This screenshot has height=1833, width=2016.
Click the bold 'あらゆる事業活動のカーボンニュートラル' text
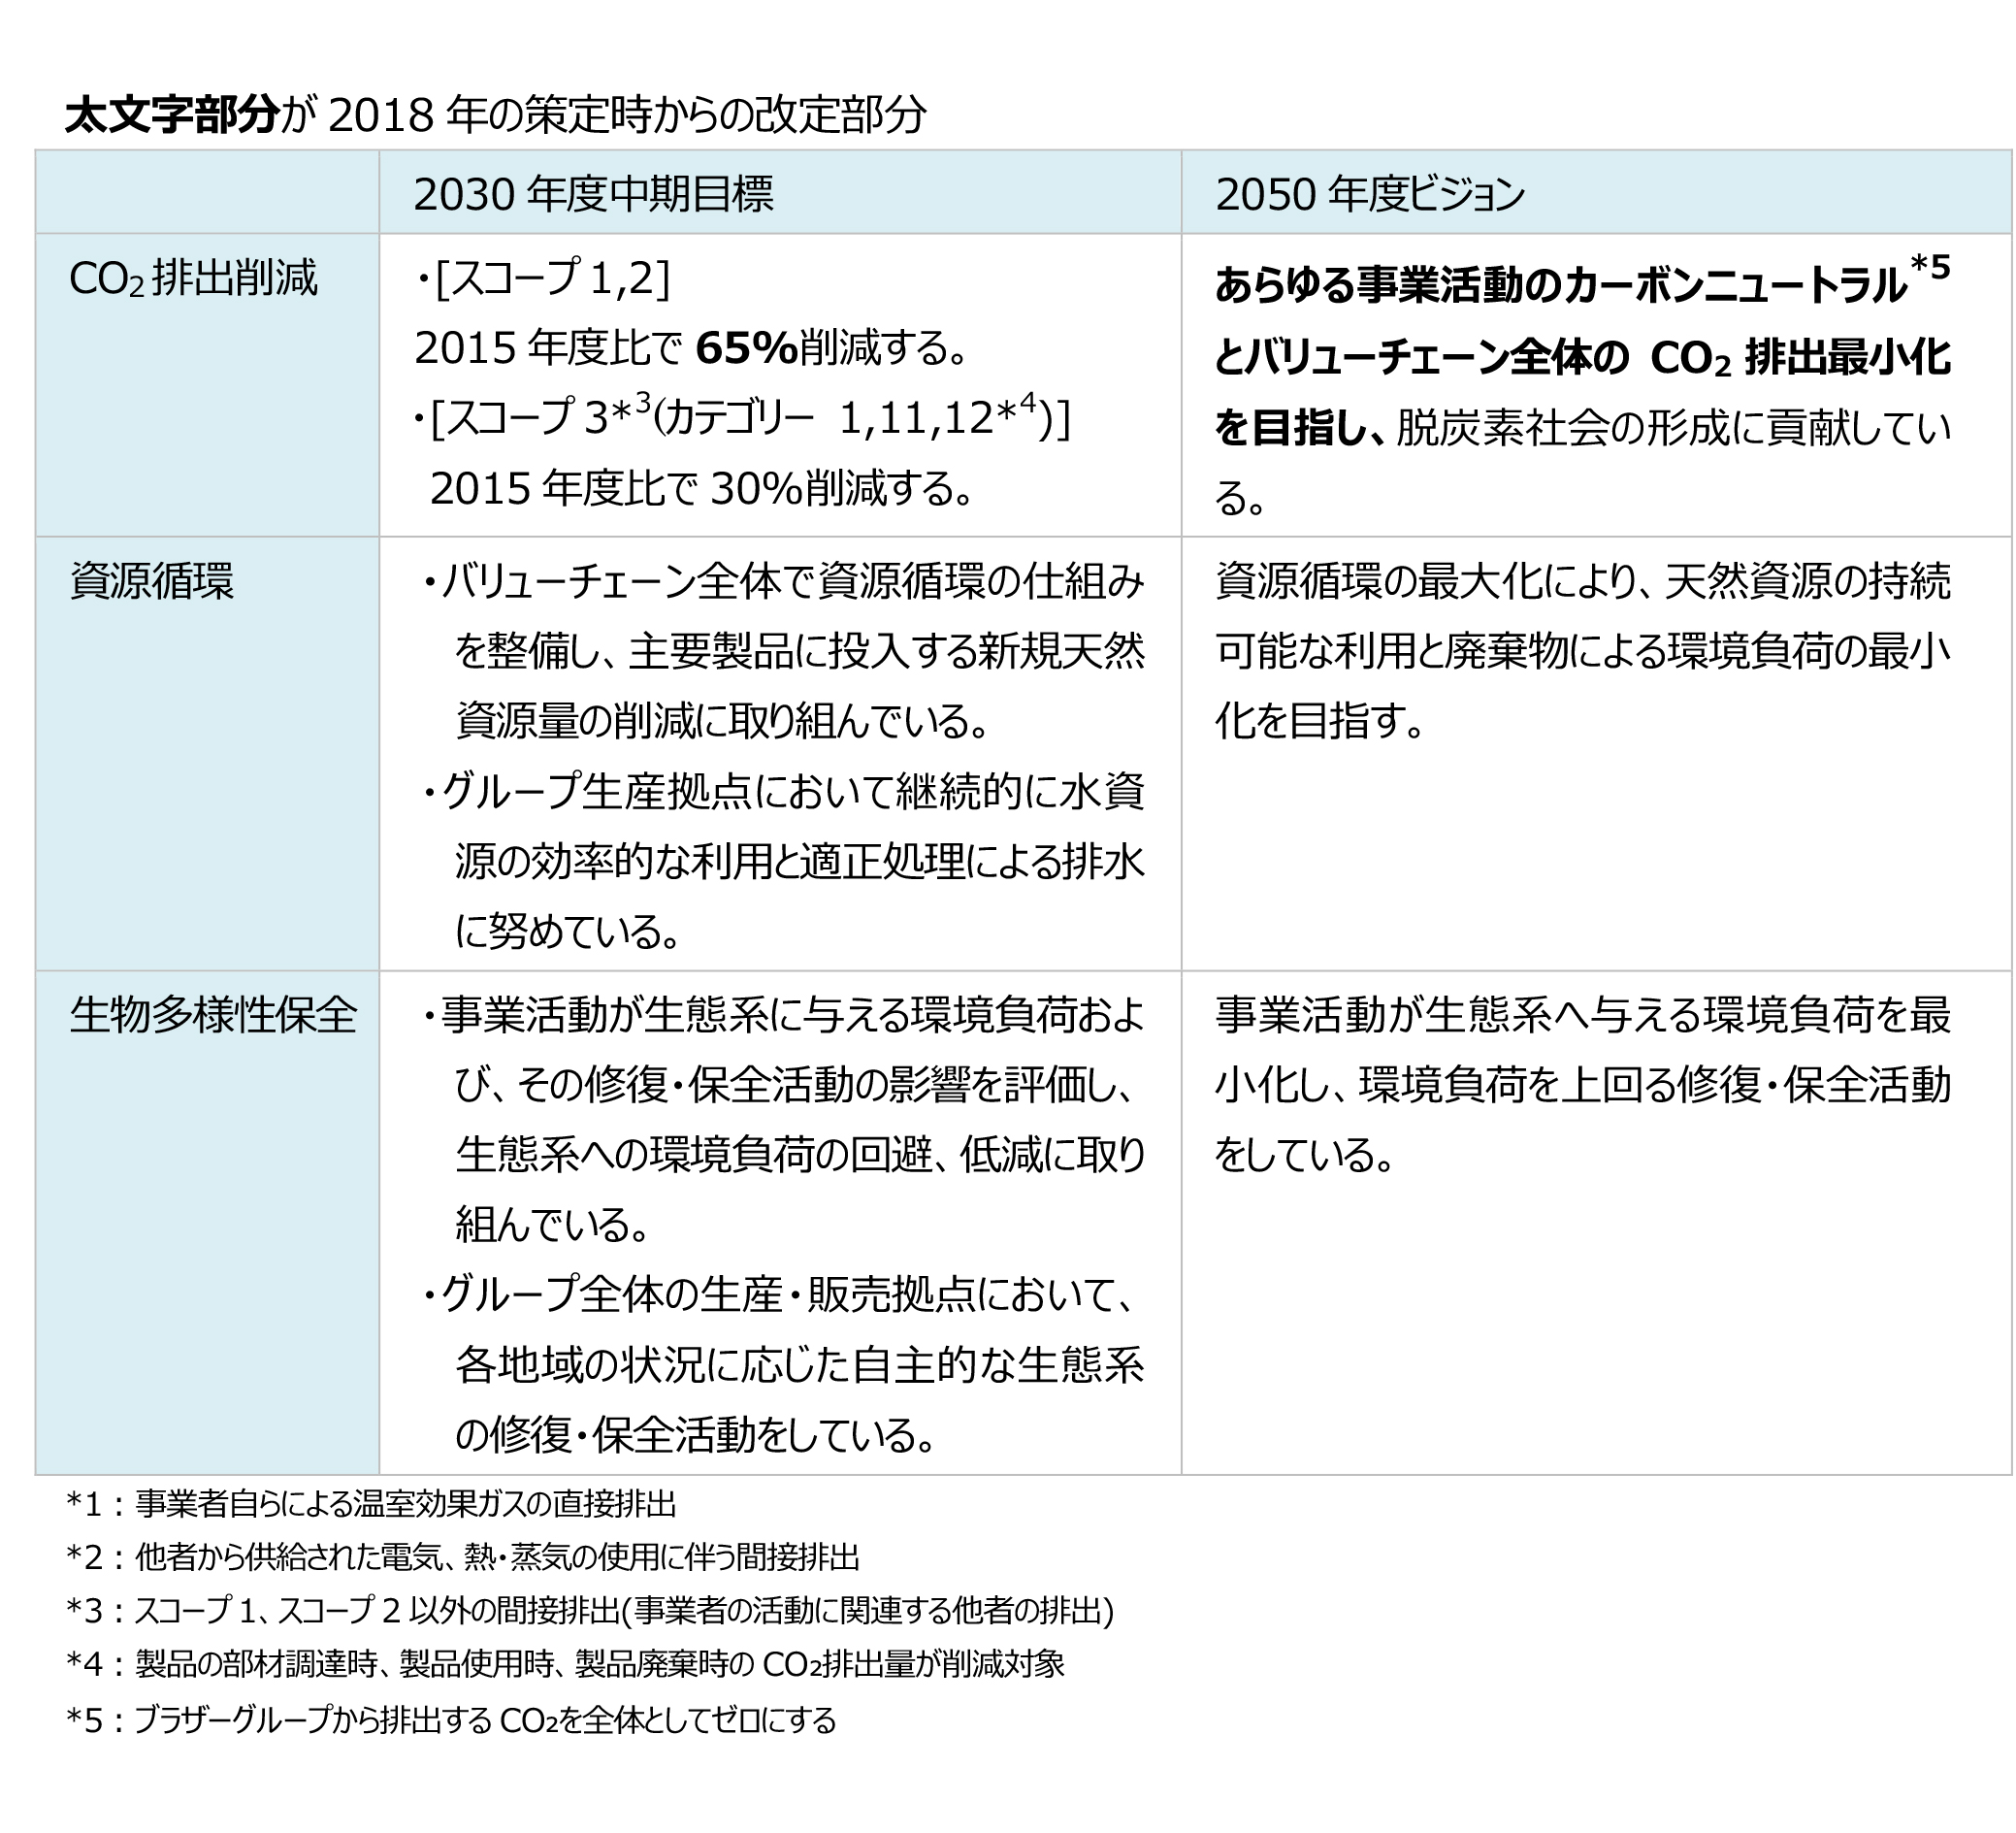(x=1560, y=287)
